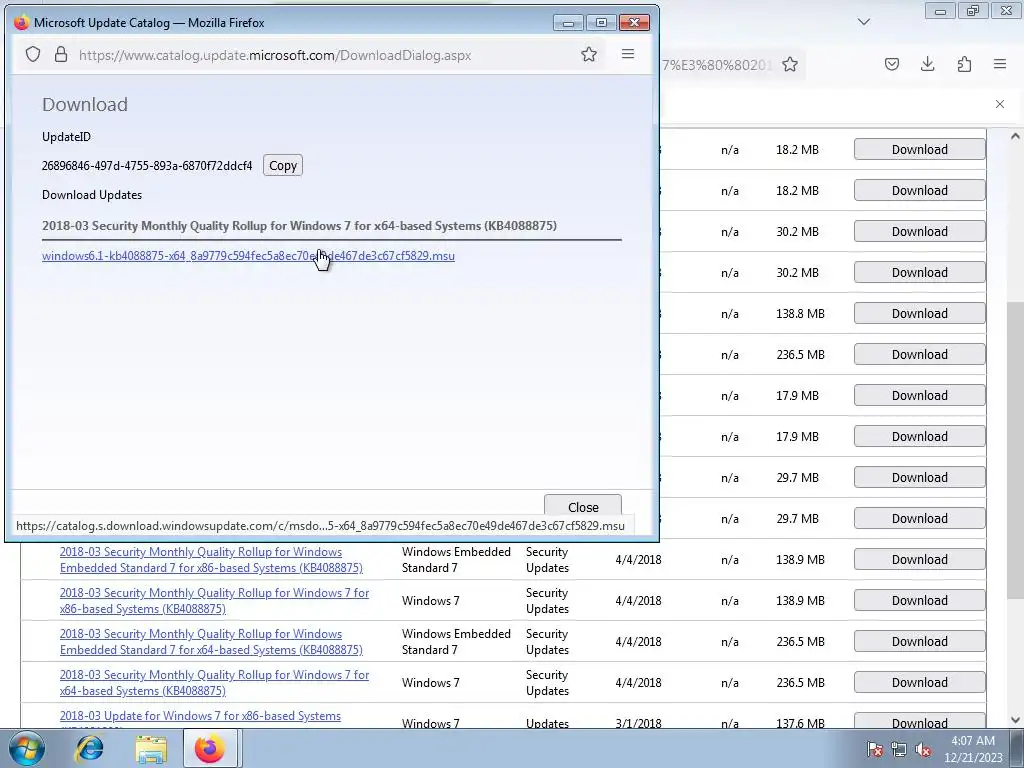Viewport: 1024px width, 768px height.
Task: Copy the UpdateID with the Copy button
Action: point(283,165)
